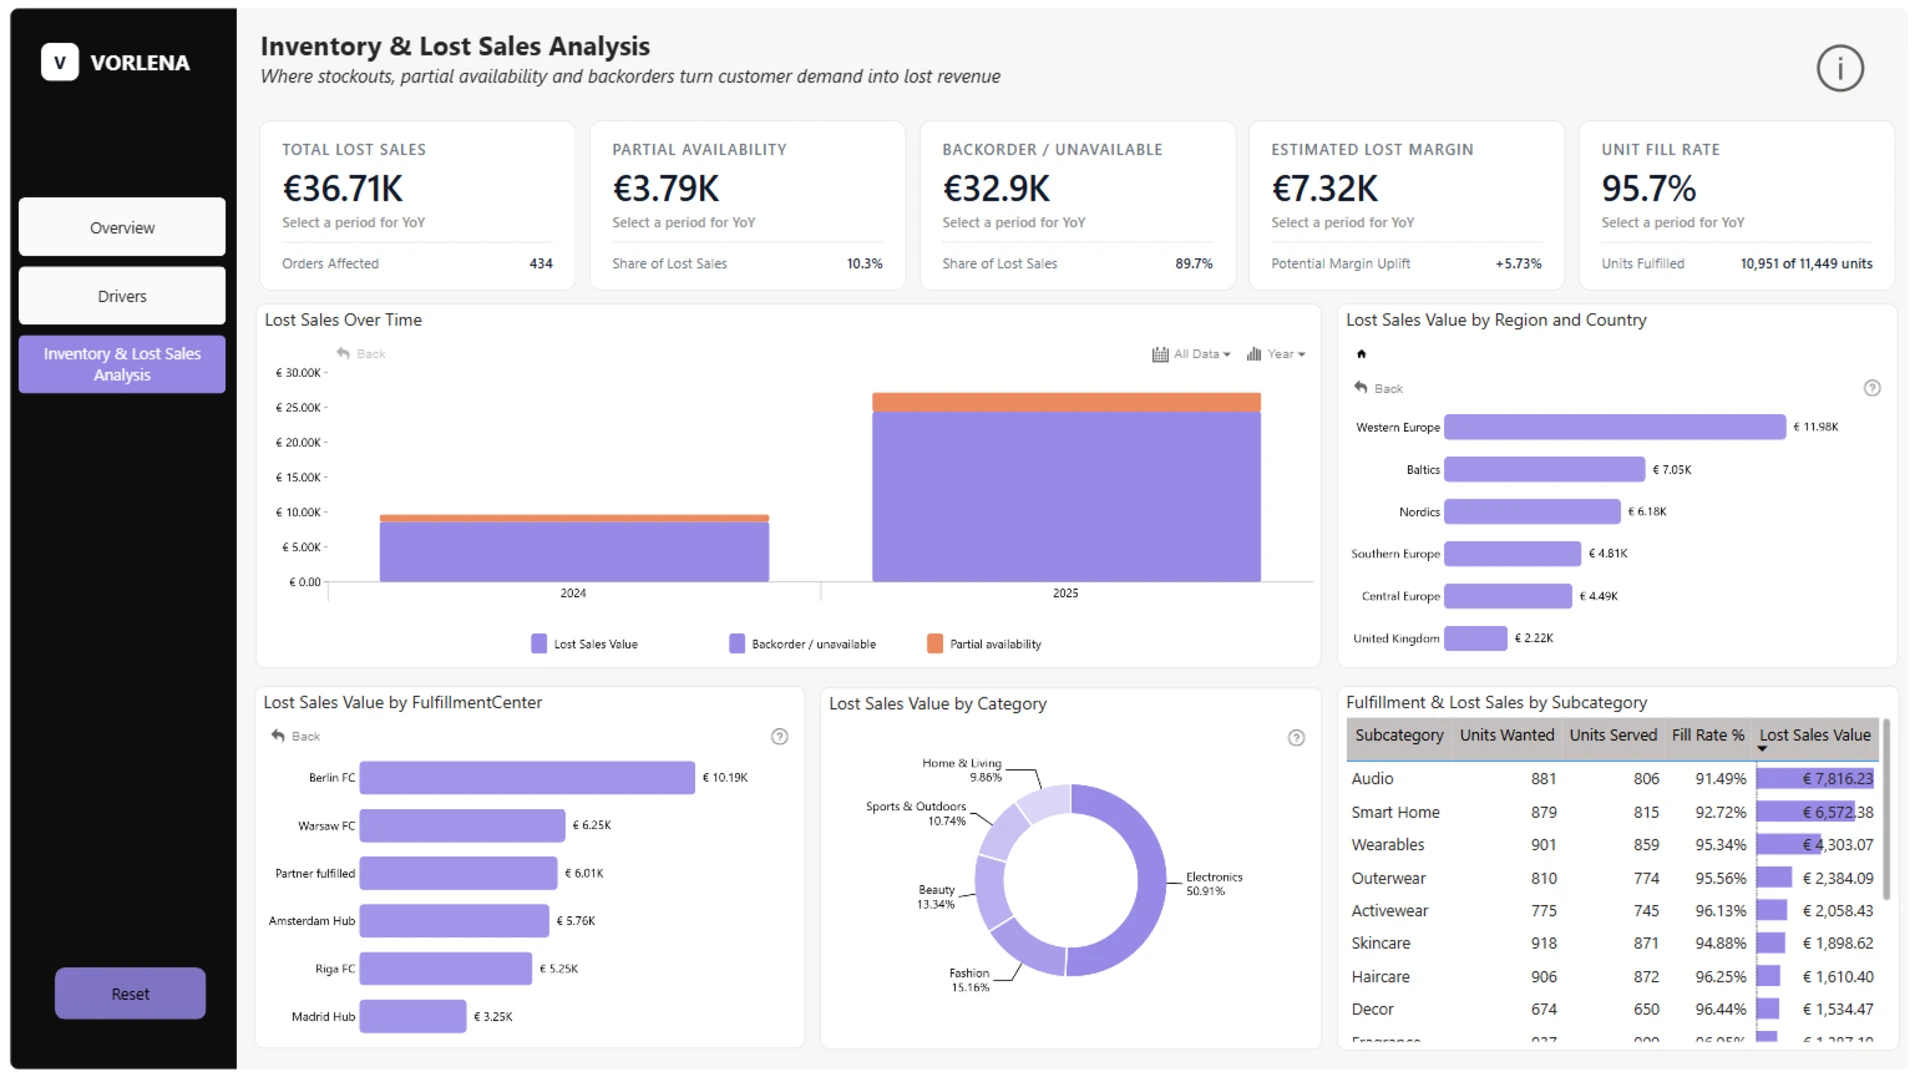
Task: Click the €36.71K Total Lost Sales value
Action: 343,188
